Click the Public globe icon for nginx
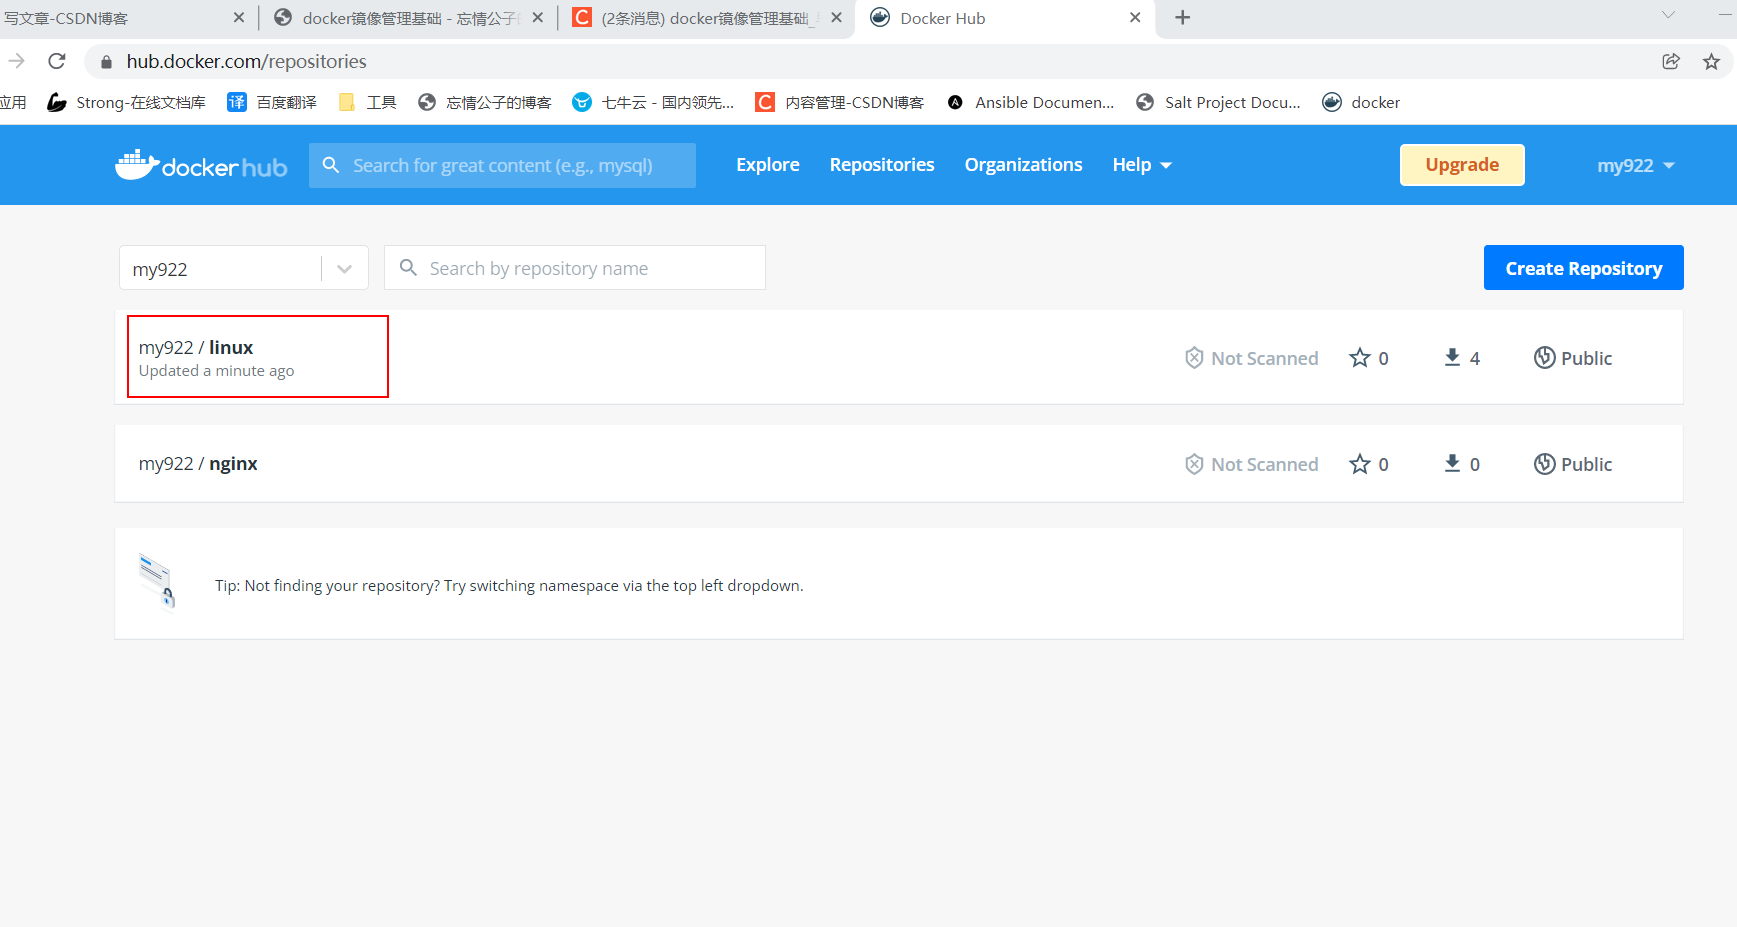This screenshot has height=927, width=1737. point(1545,464)
